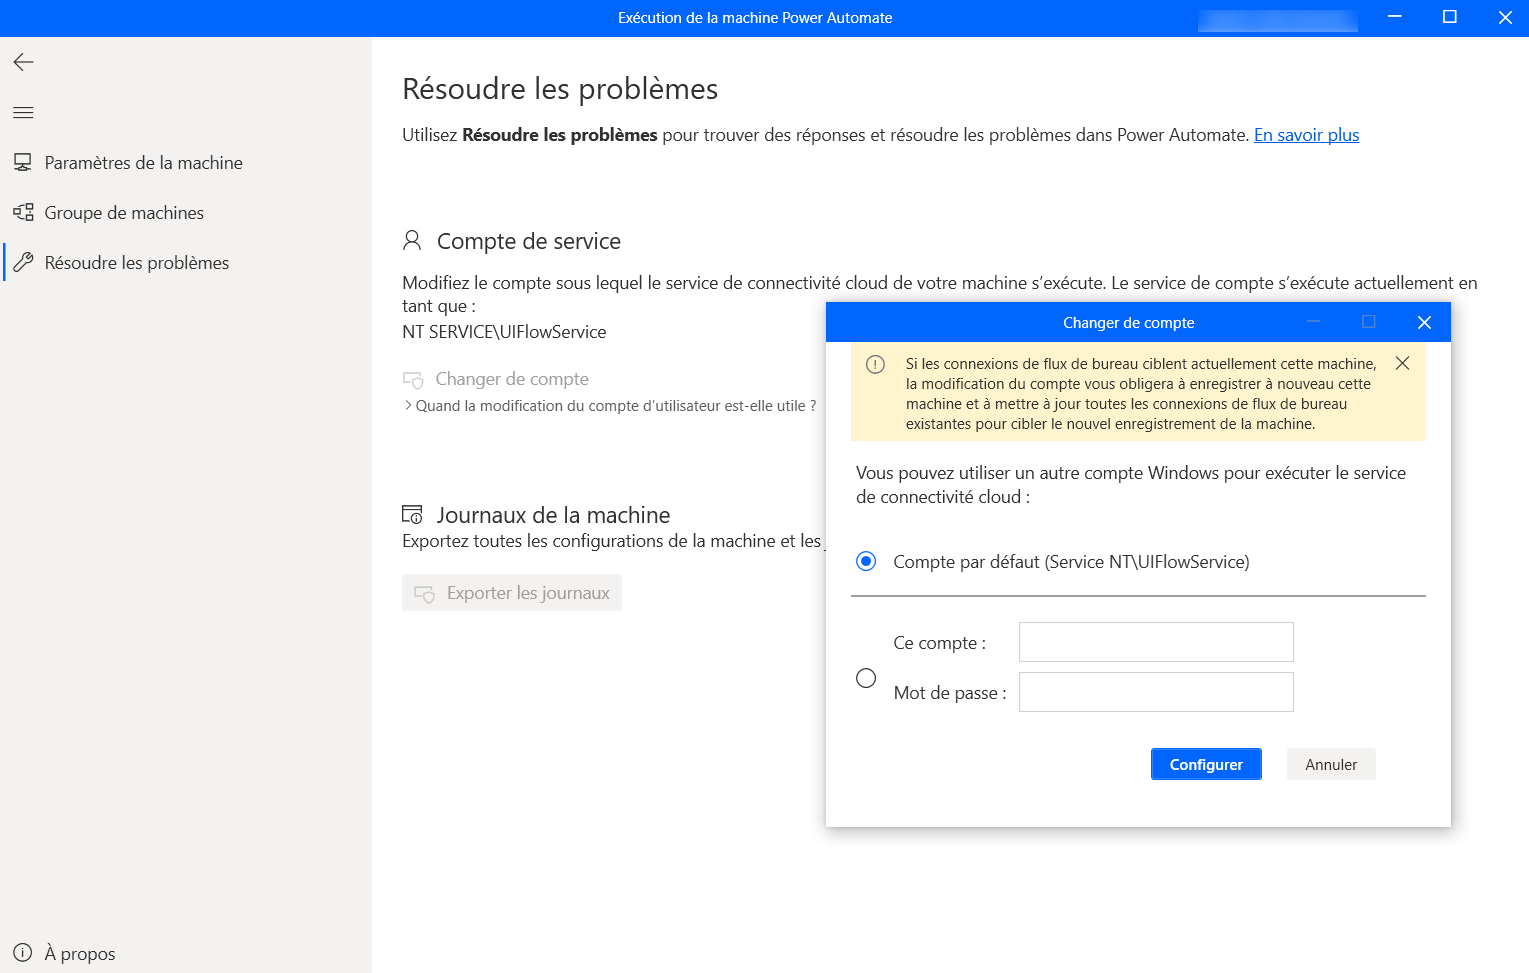Viewport: 1529px width, 973px height.
Task: Click Exporter les journaux button
Action: (512, 593)
